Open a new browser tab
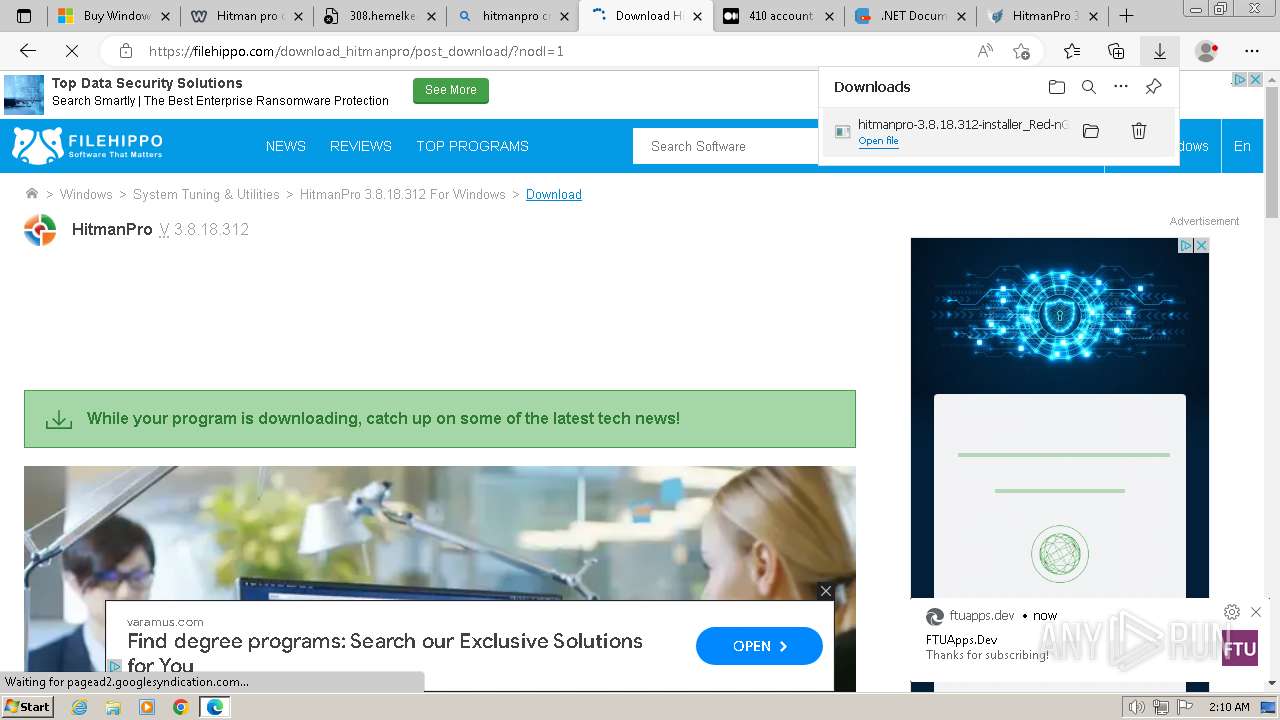The width and height of the screenshot is (1280, 720). (x=1126, y=16)
